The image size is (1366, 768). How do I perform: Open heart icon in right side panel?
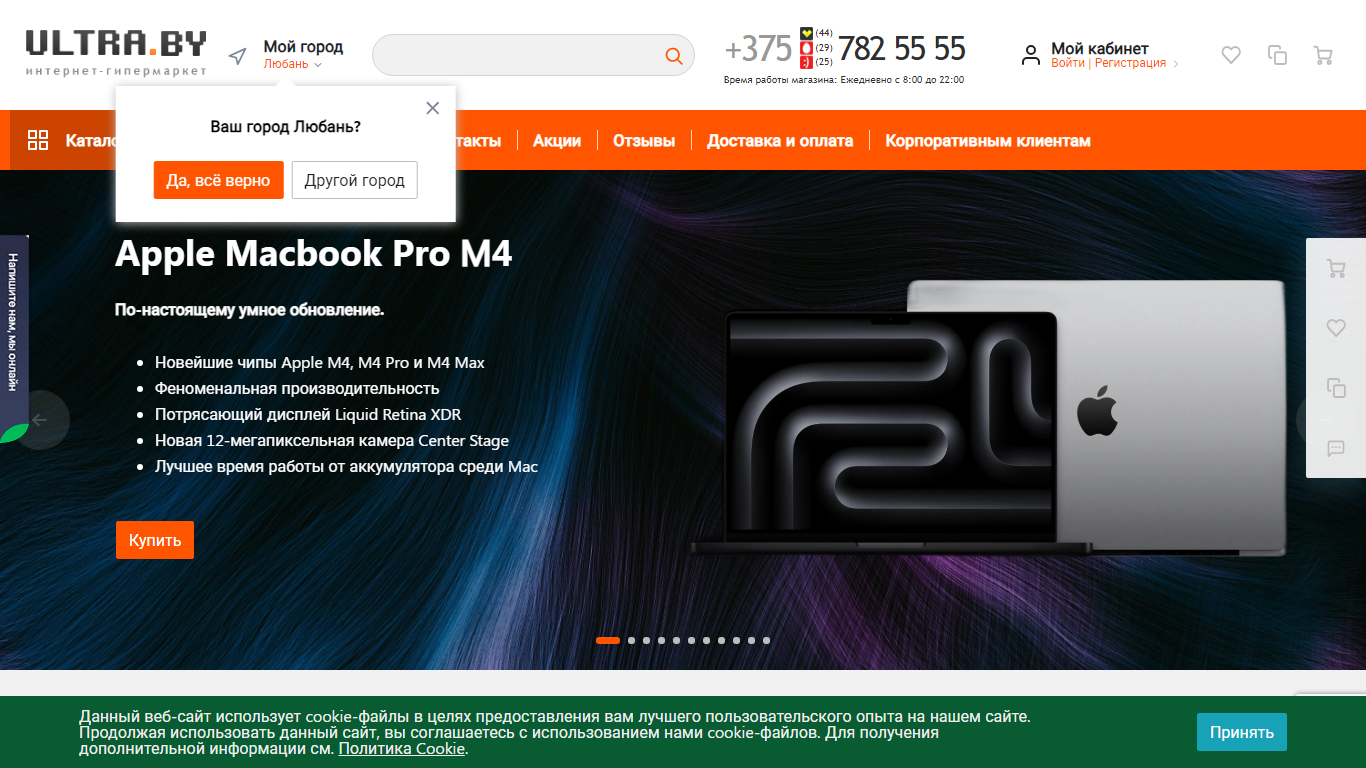[1335, 327]
